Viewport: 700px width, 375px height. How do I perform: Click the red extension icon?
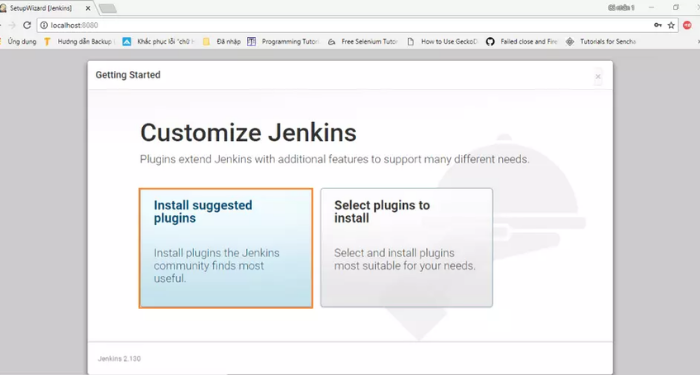click(x=687, y=25)
